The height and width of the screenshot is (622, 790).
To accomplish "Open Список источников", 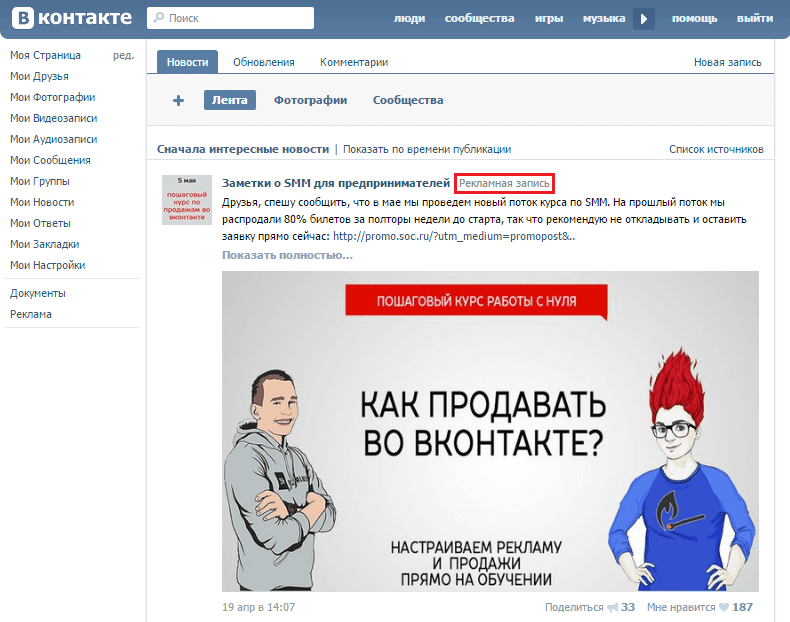I will (x=716, y=149).
